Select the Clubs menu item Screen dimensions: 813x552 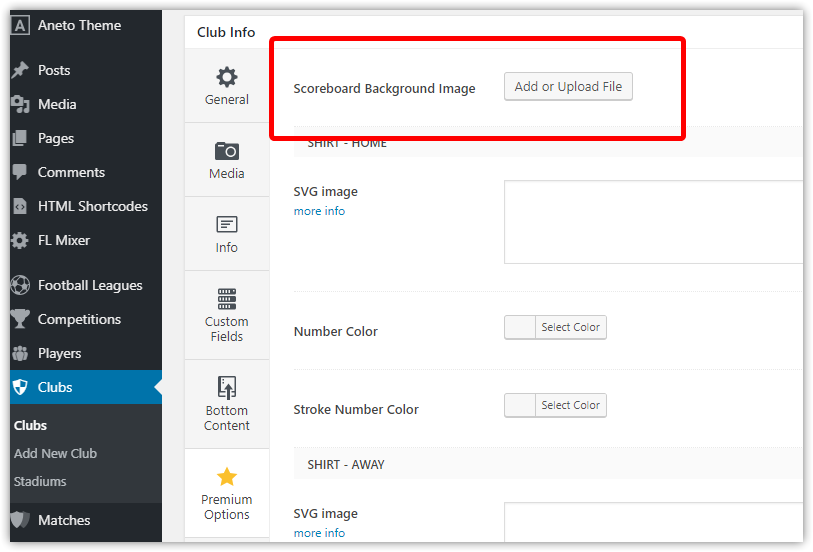[86, 387]
